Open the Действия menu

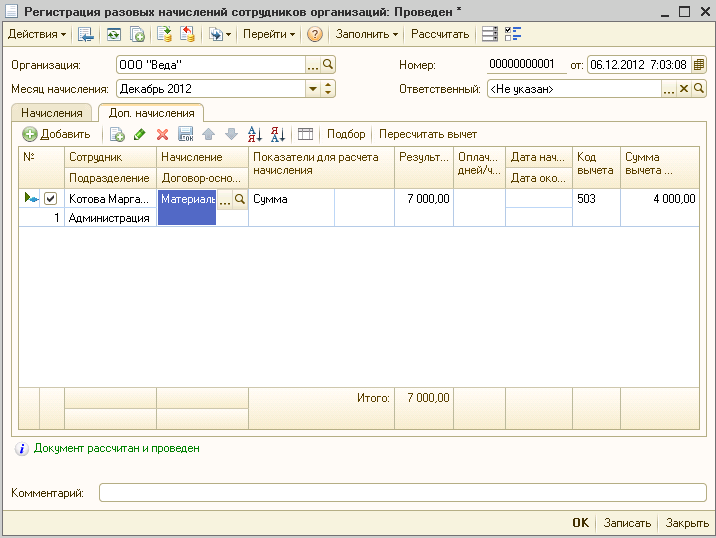coord(37,34)
